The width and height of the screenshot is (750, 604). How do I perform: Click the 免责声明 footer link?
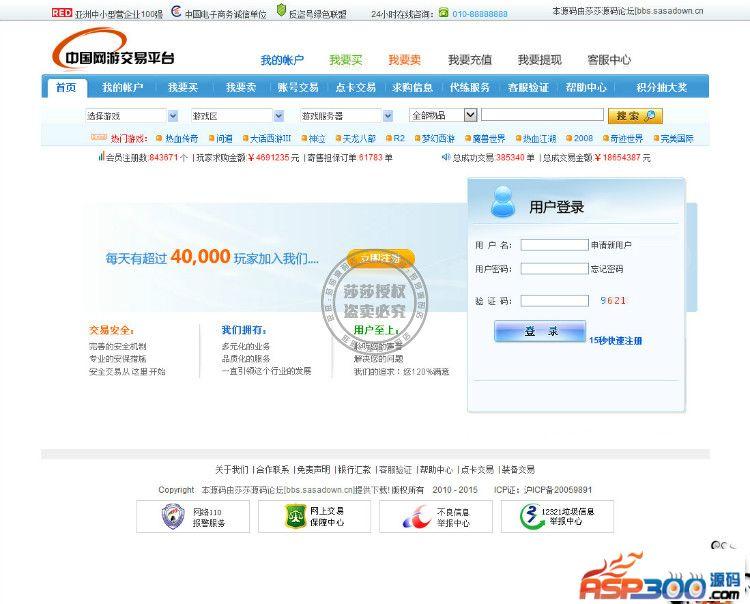tap(314, 470)
